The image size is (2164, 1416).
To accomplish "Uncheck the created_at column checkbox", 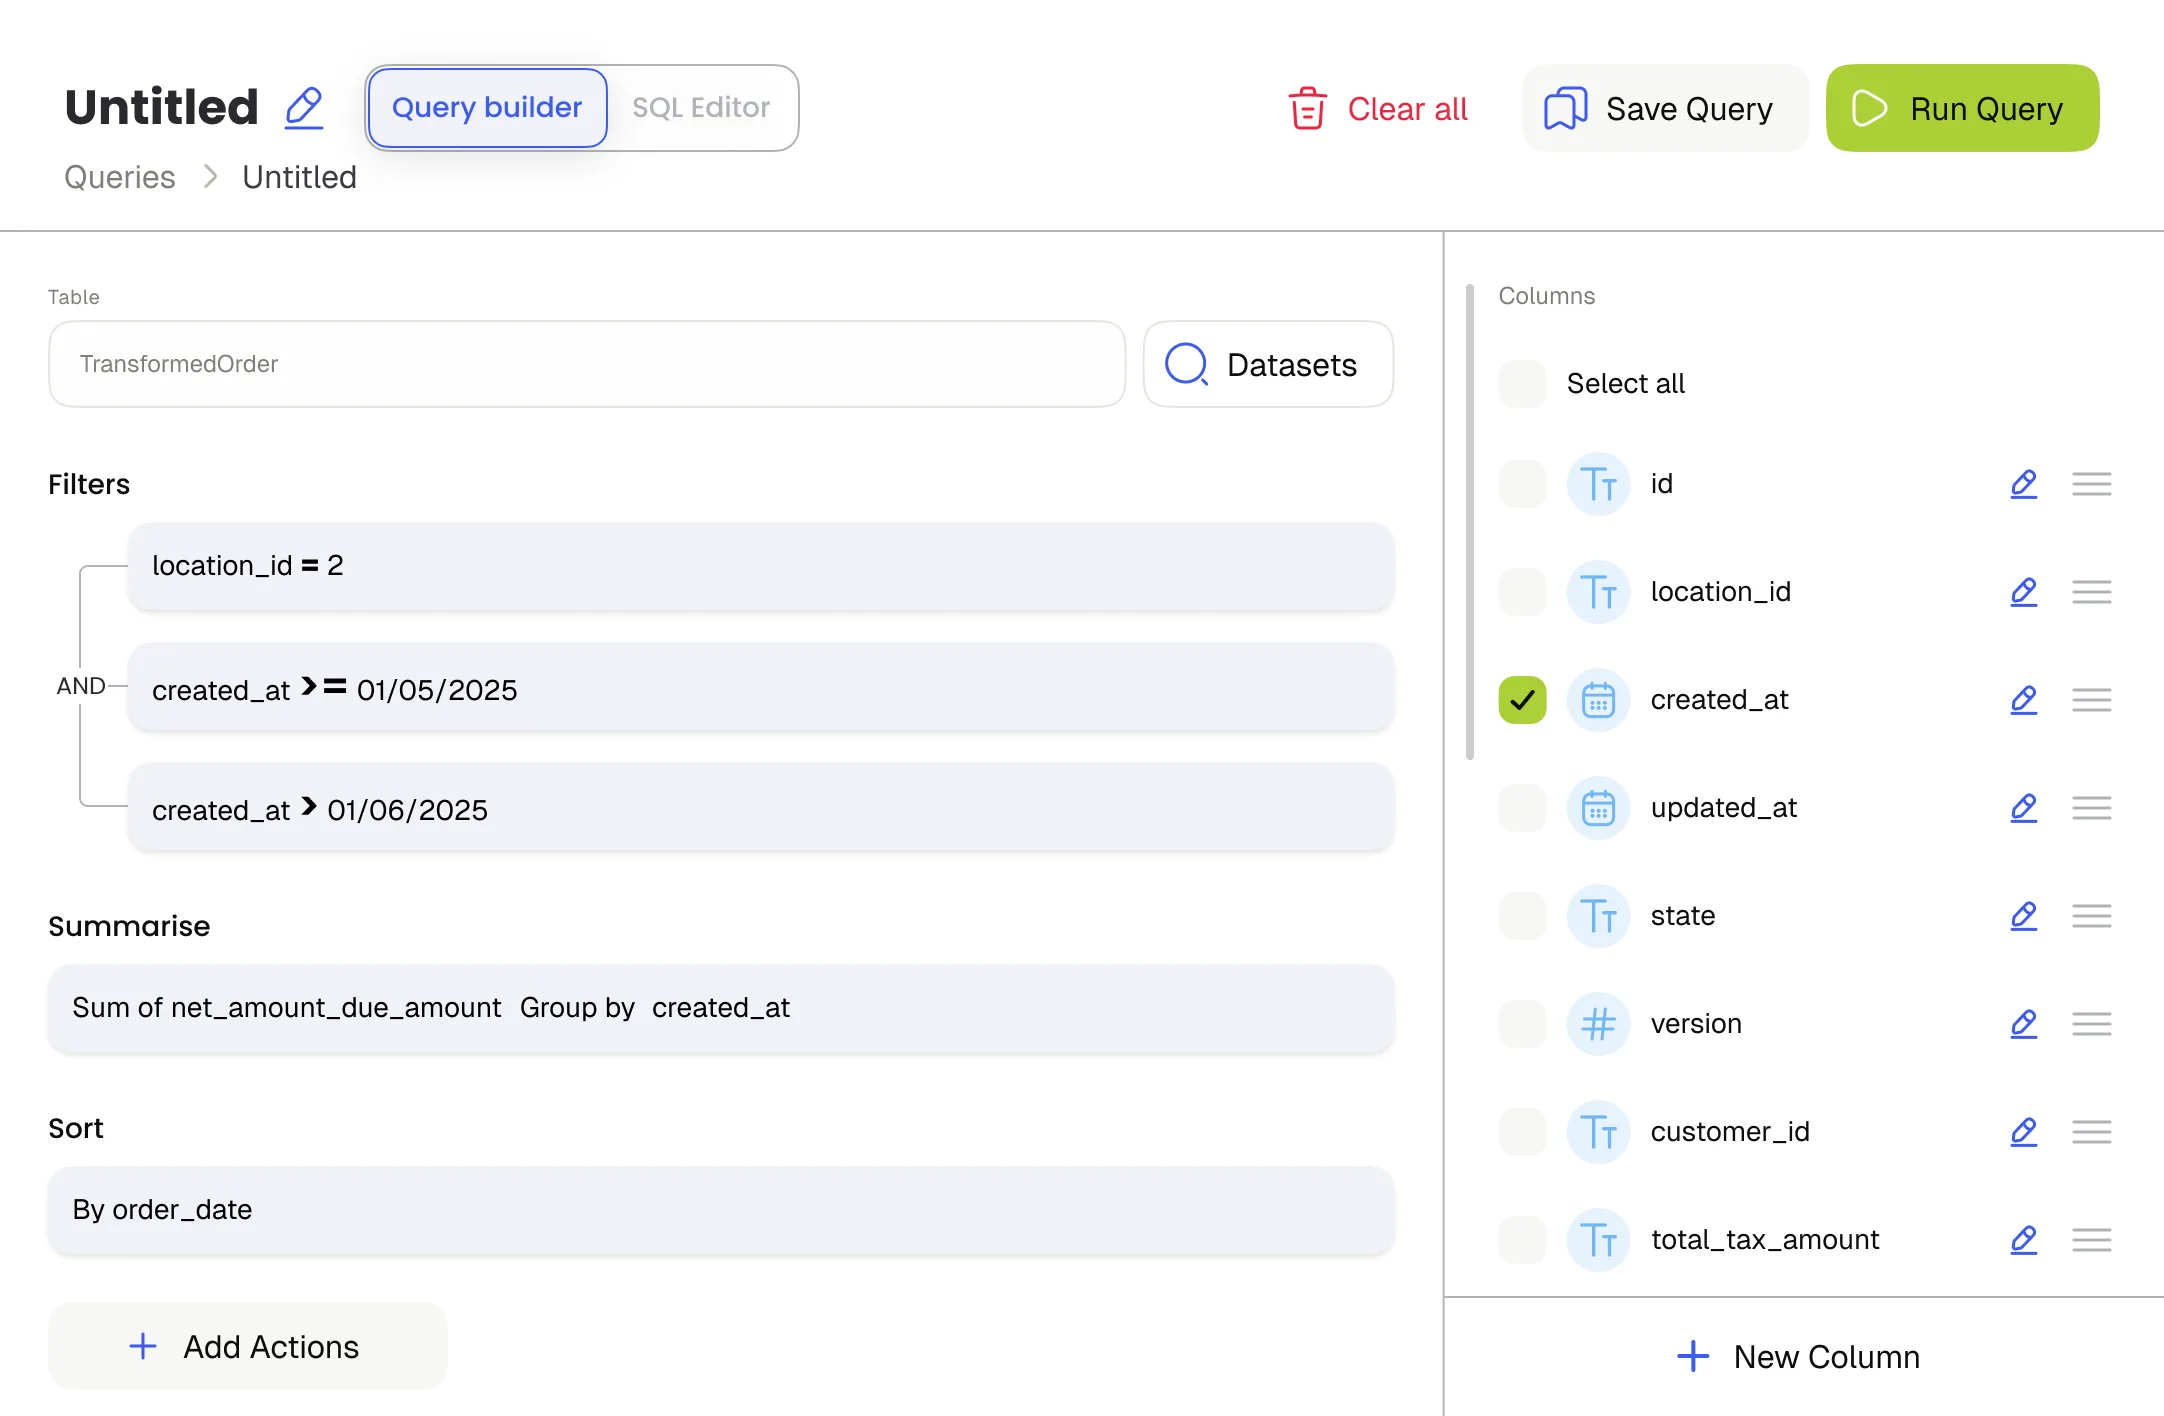I will tap(1521, 700).
